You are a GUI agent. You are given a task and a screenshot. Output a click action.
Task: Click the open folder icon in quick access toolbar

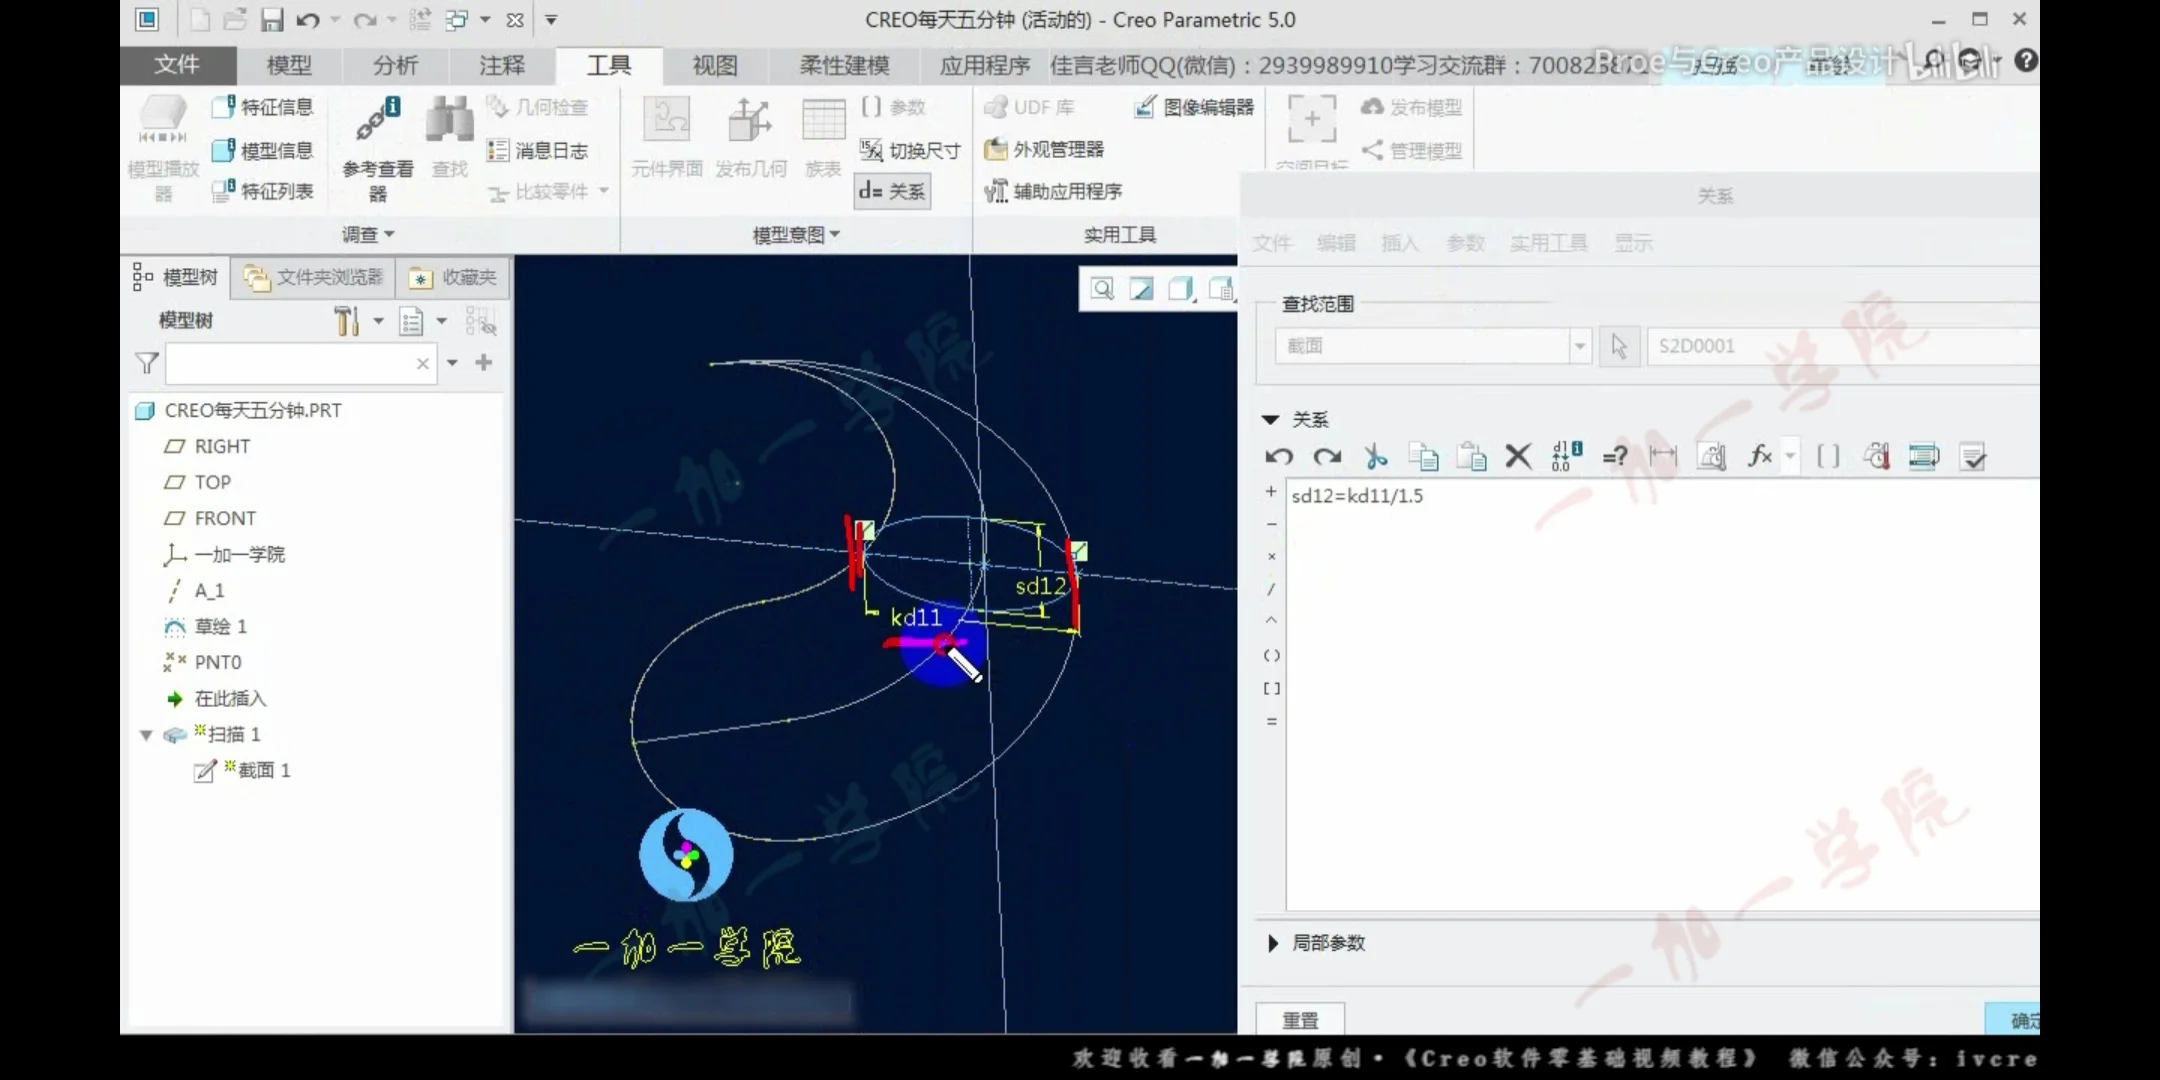[x=235, y=20]
